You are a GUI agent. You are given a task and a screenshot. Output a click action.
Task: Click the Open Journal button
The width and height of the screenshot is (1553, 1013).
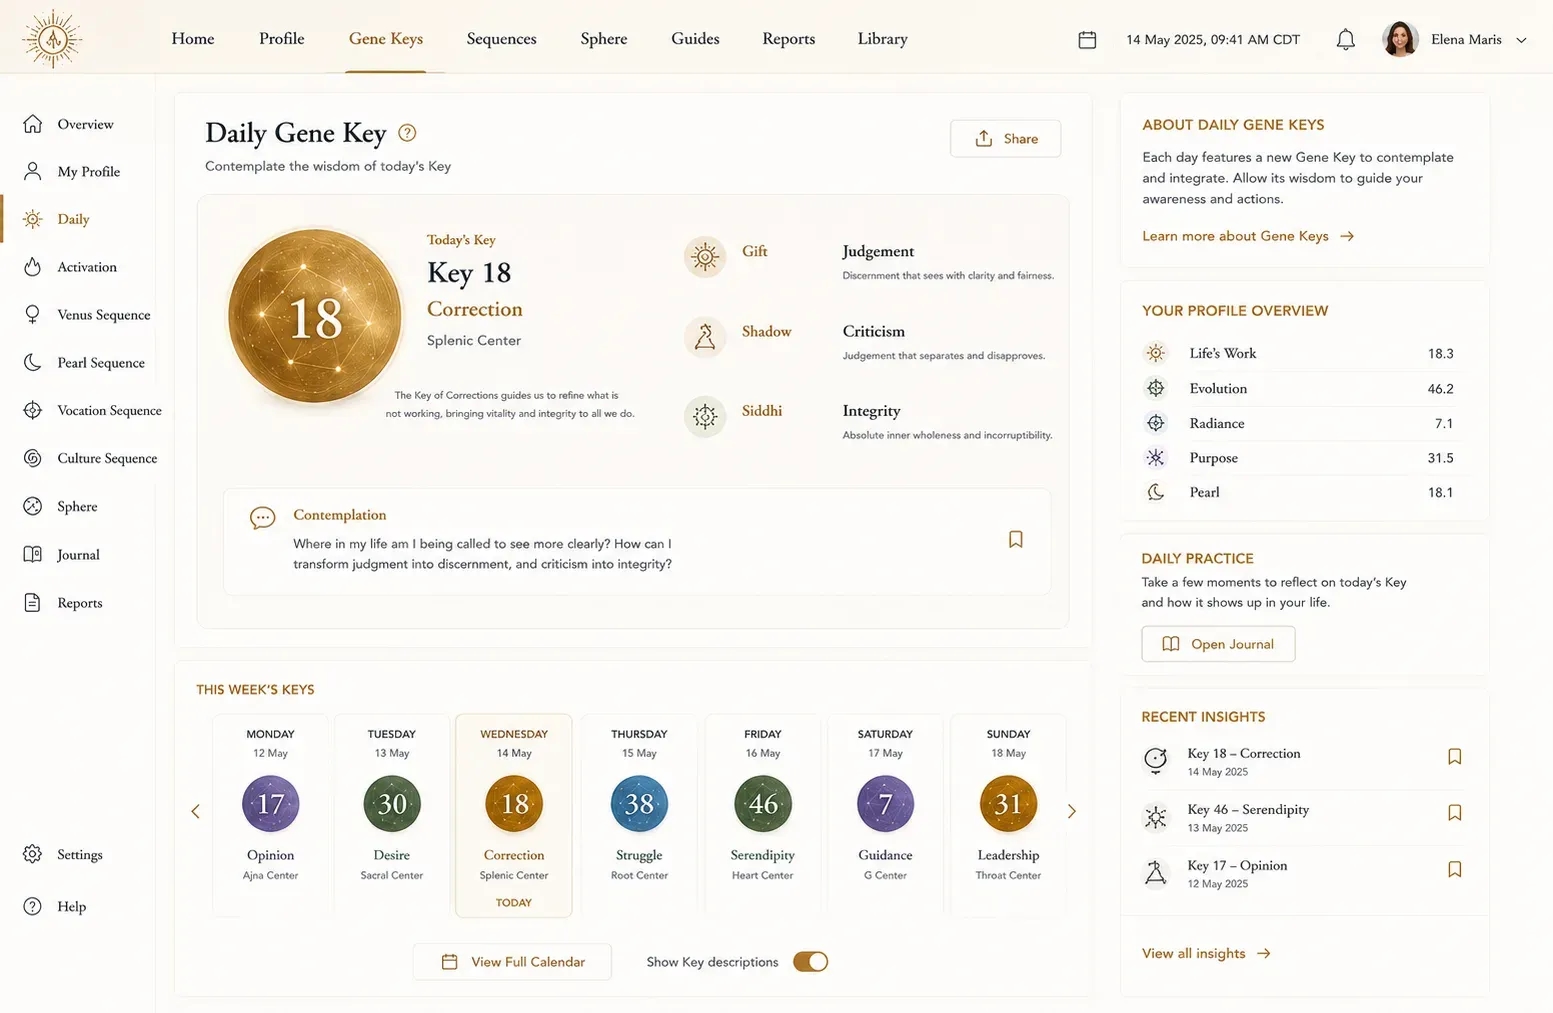[1218, 644]
